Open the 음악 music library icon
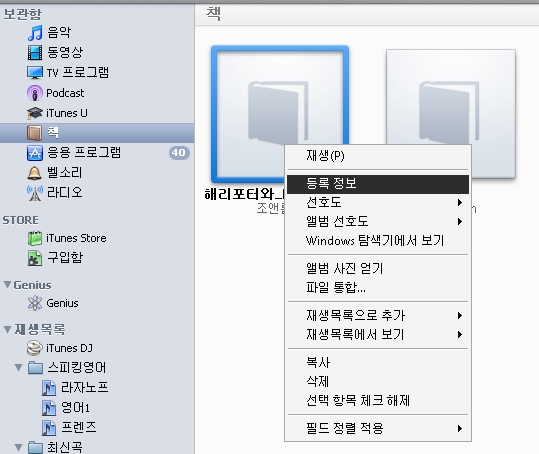This screenshot has width=539, height=454. click(35, 33)
